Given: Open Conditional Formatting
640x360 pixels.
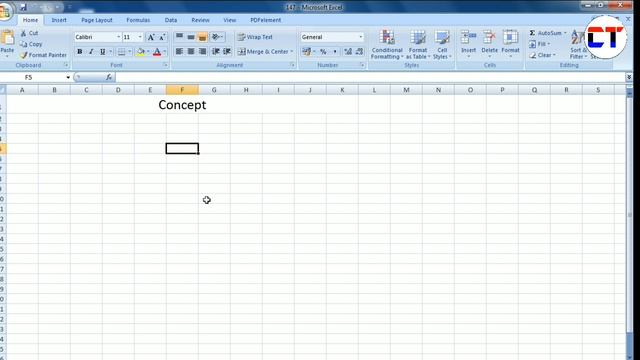Looking at the screenshot, I should [x=387, y=45].
